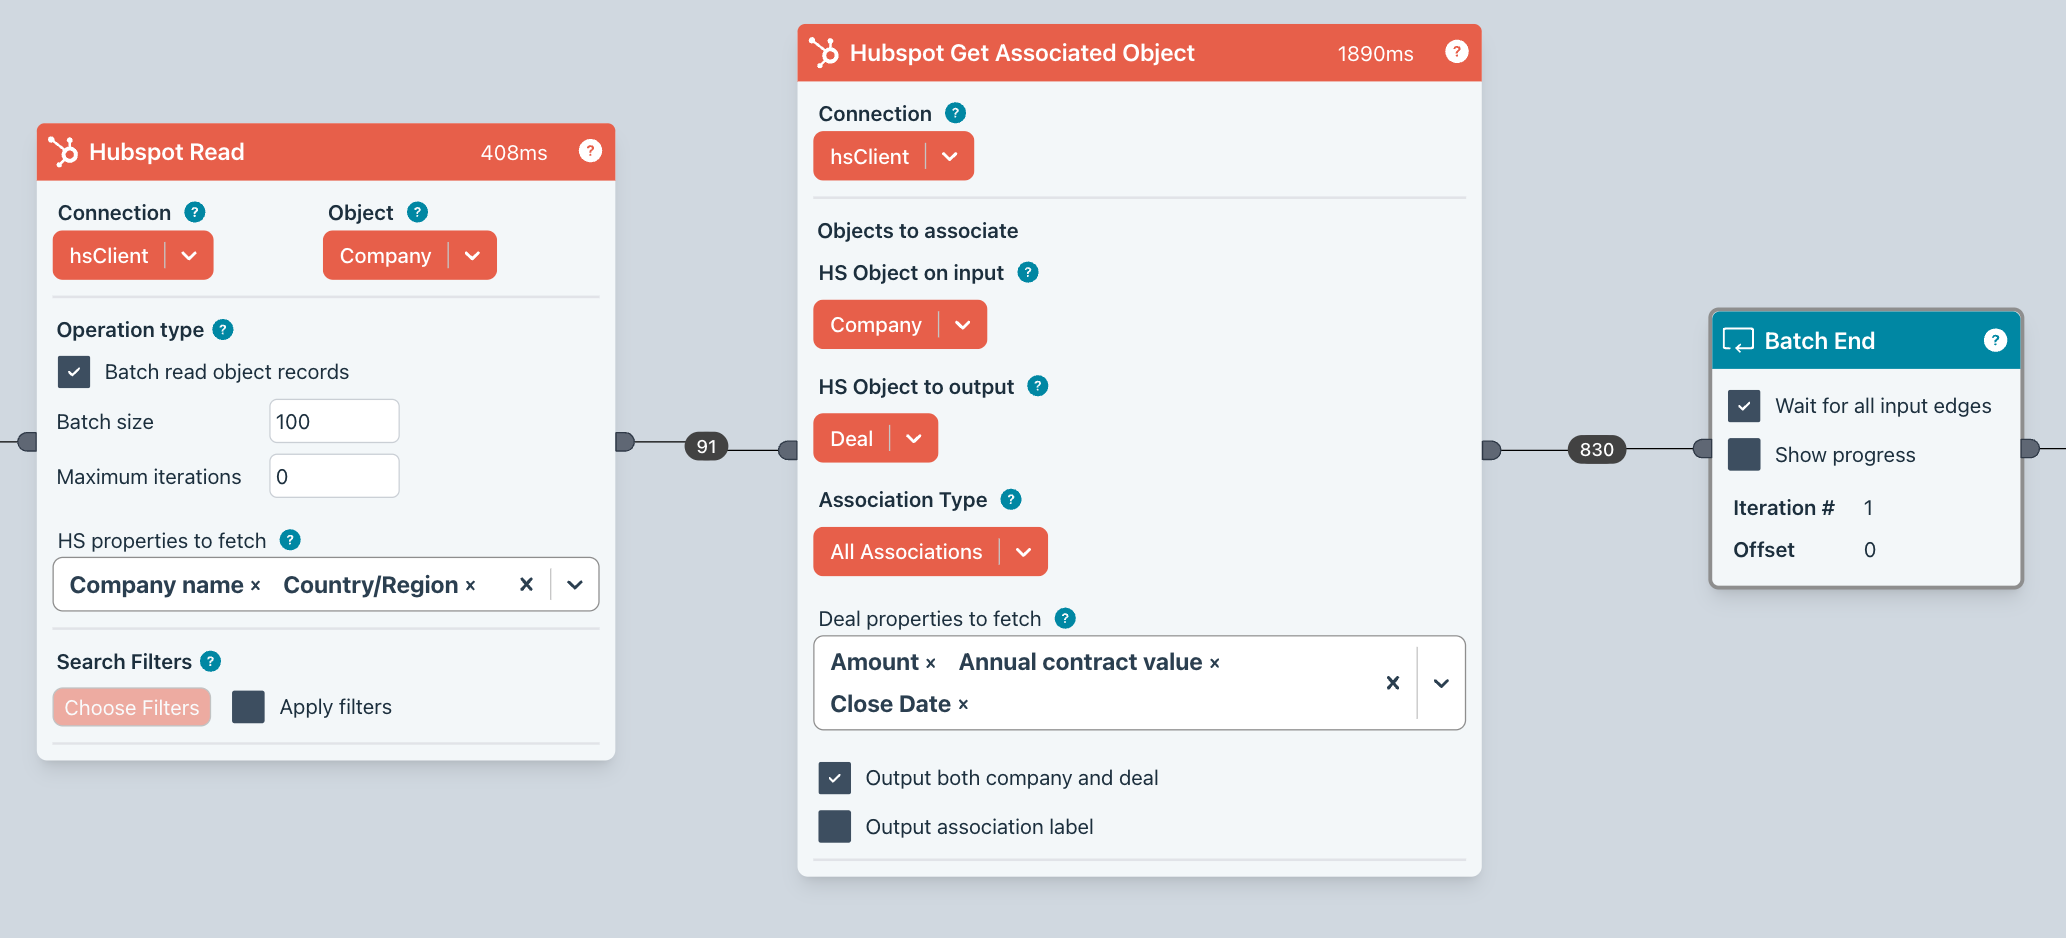Click the help icon in Hubspot Read header
This screenshot has width=2066, height=938.
pos(590,151)
